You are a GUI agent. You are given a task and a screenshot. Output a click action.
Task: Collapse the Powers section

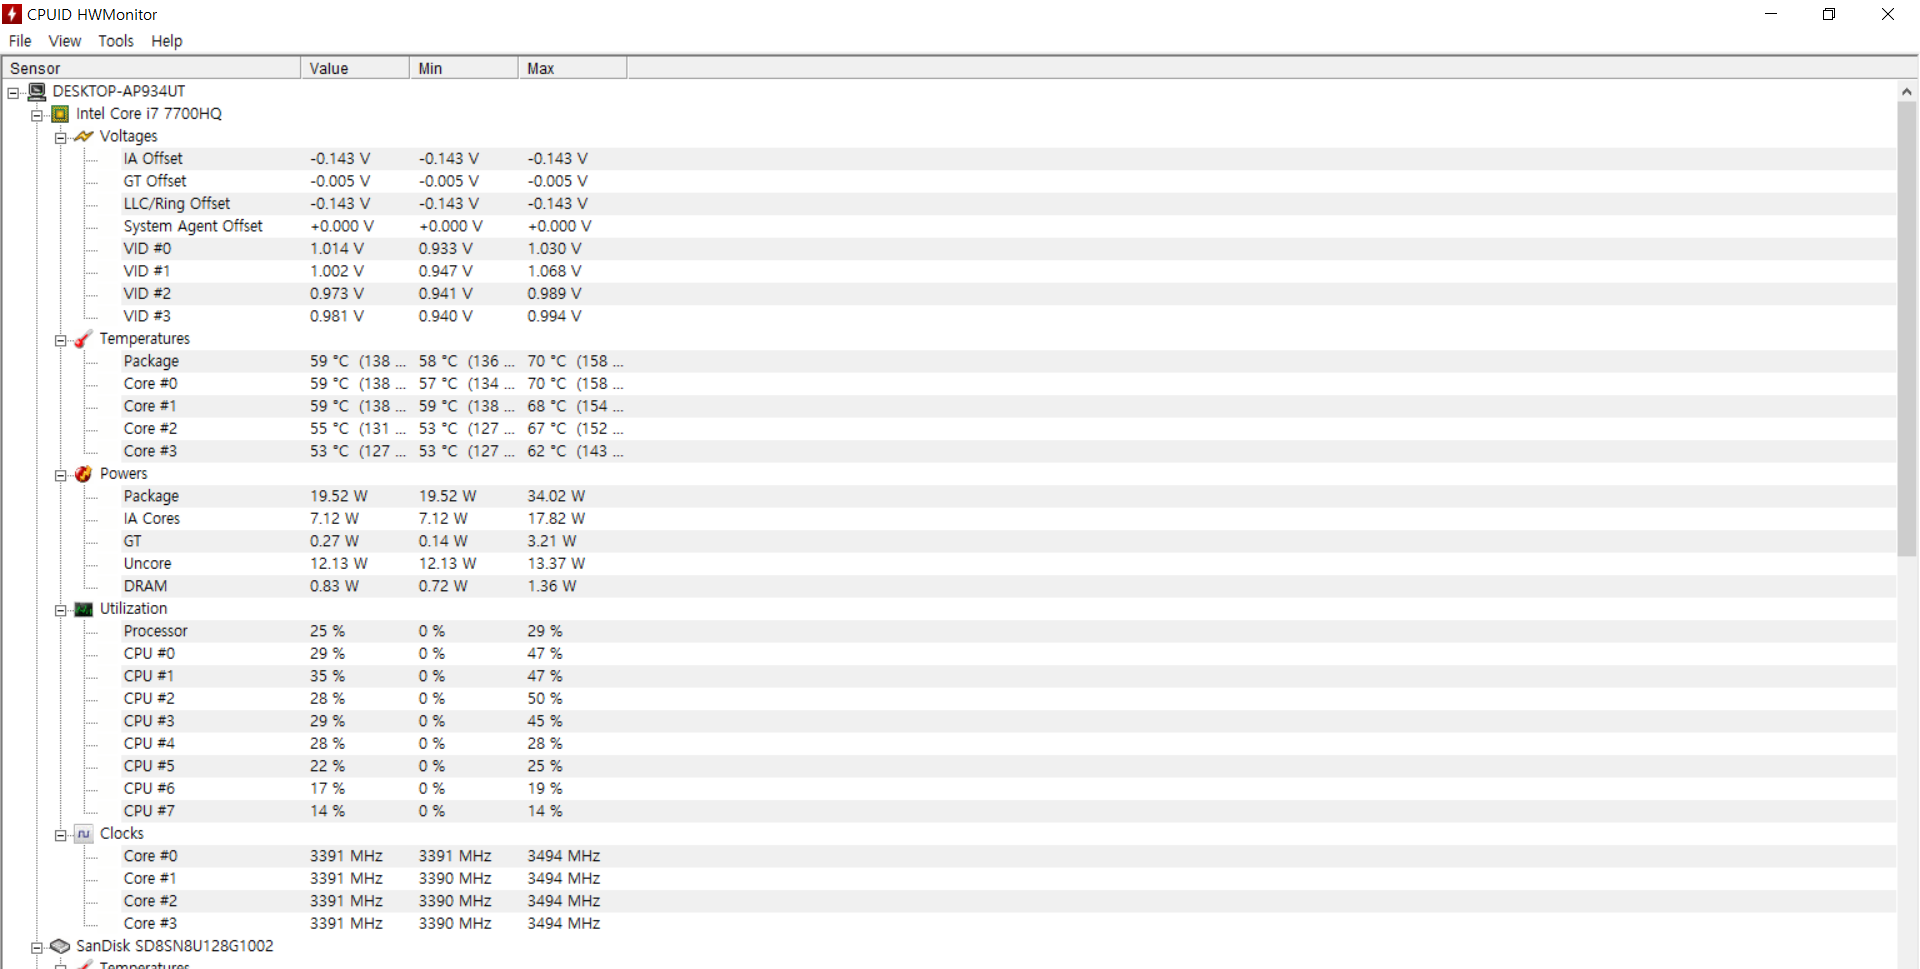(x=61, y=475)
